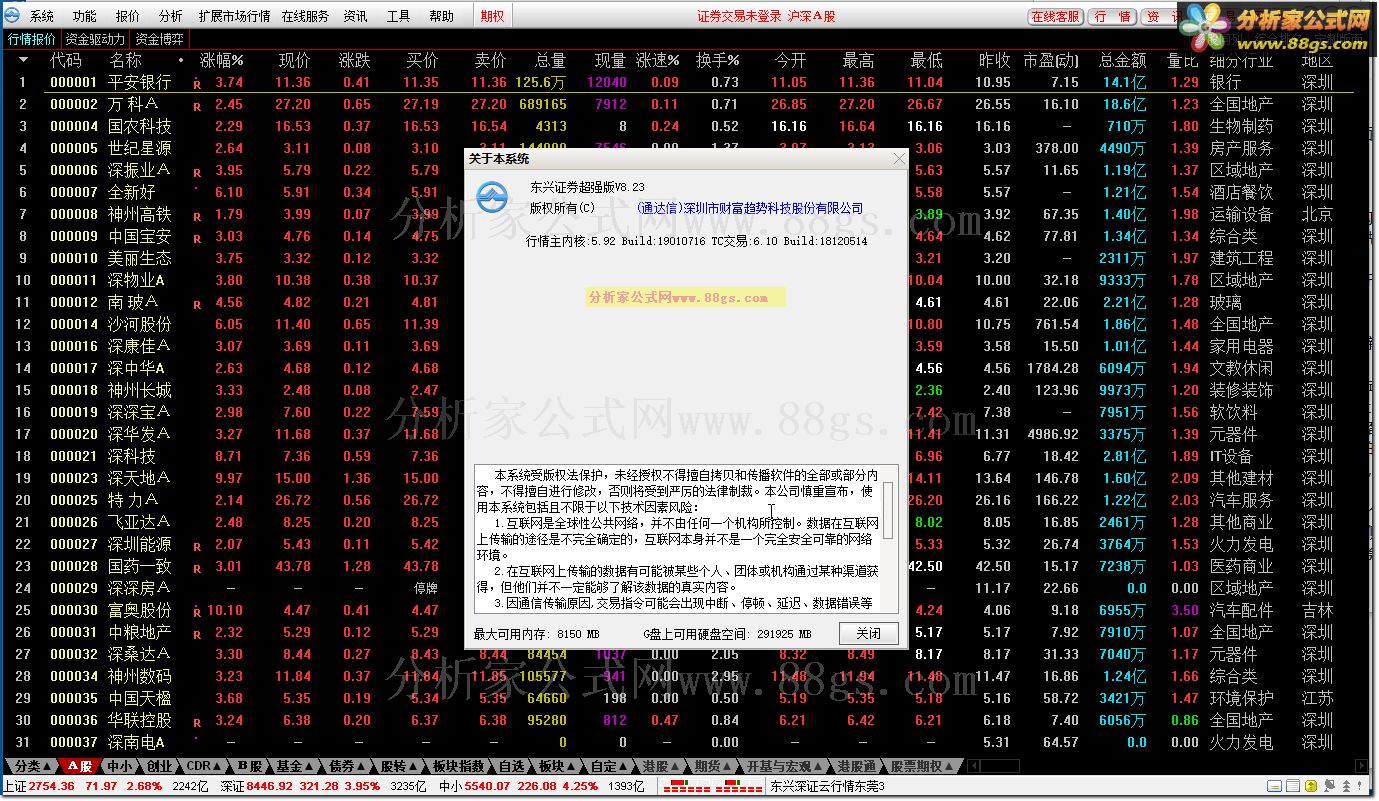Open the 分析 menu

[x=170, y=16]
